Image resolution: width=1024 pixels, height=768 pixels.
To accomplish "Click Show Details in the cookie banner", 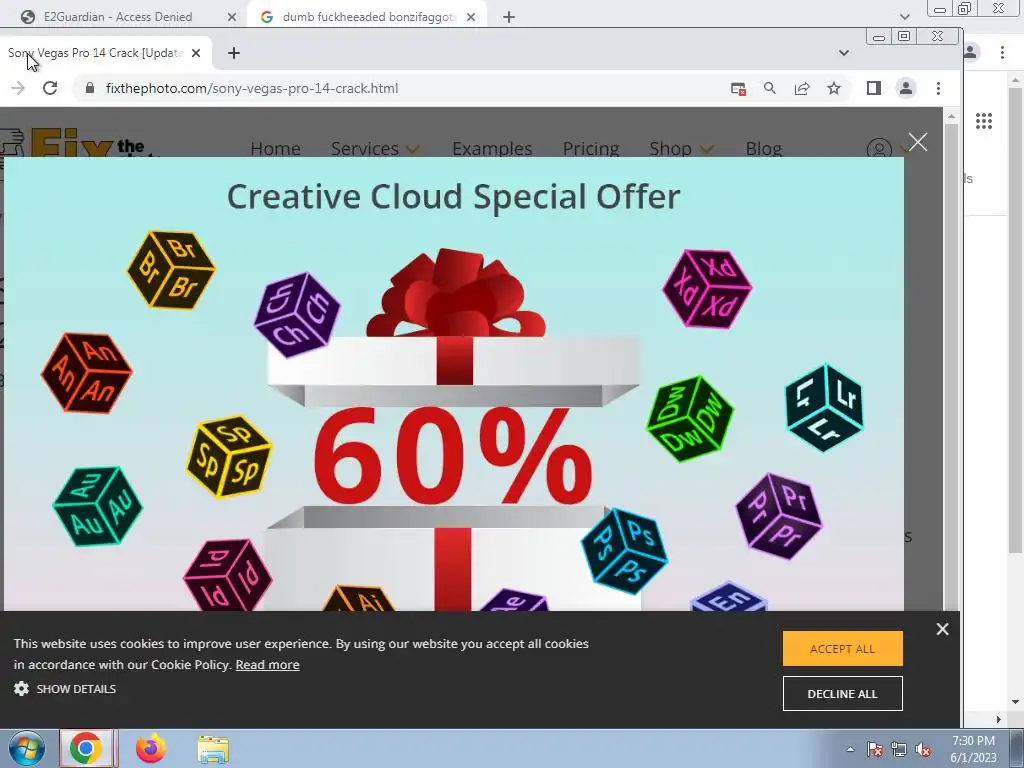I will pyautogui.click(x=76, y=688).
